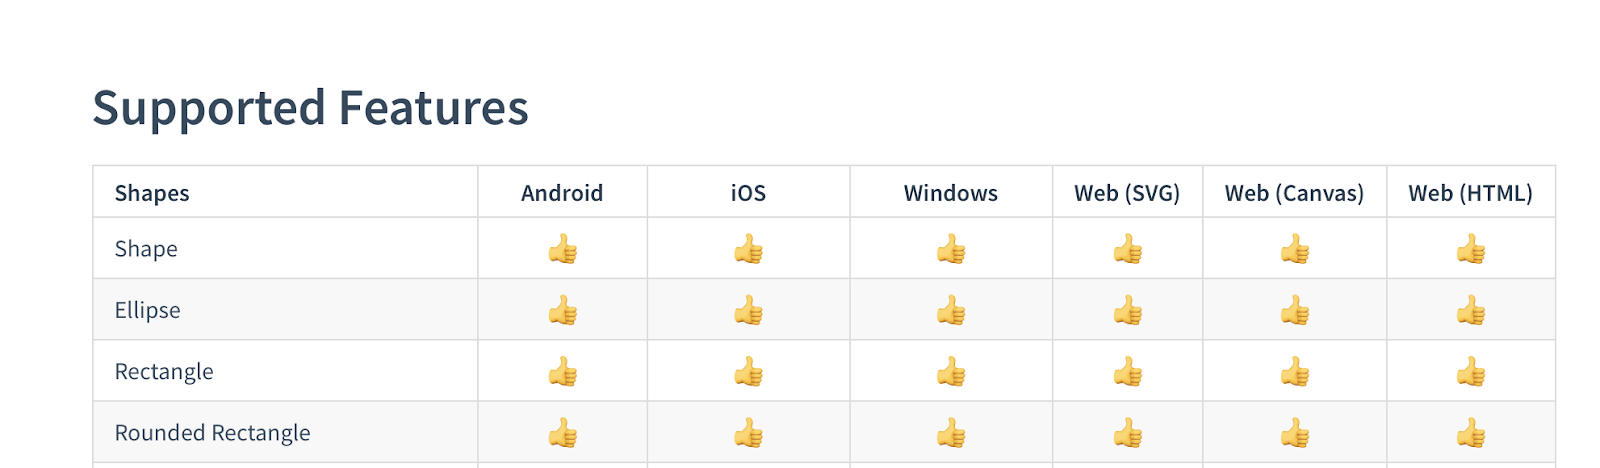The height and width of the screenshot is (468, 1600).
Task: Click the Supported Features heading
Action: (x=310, y=108)
